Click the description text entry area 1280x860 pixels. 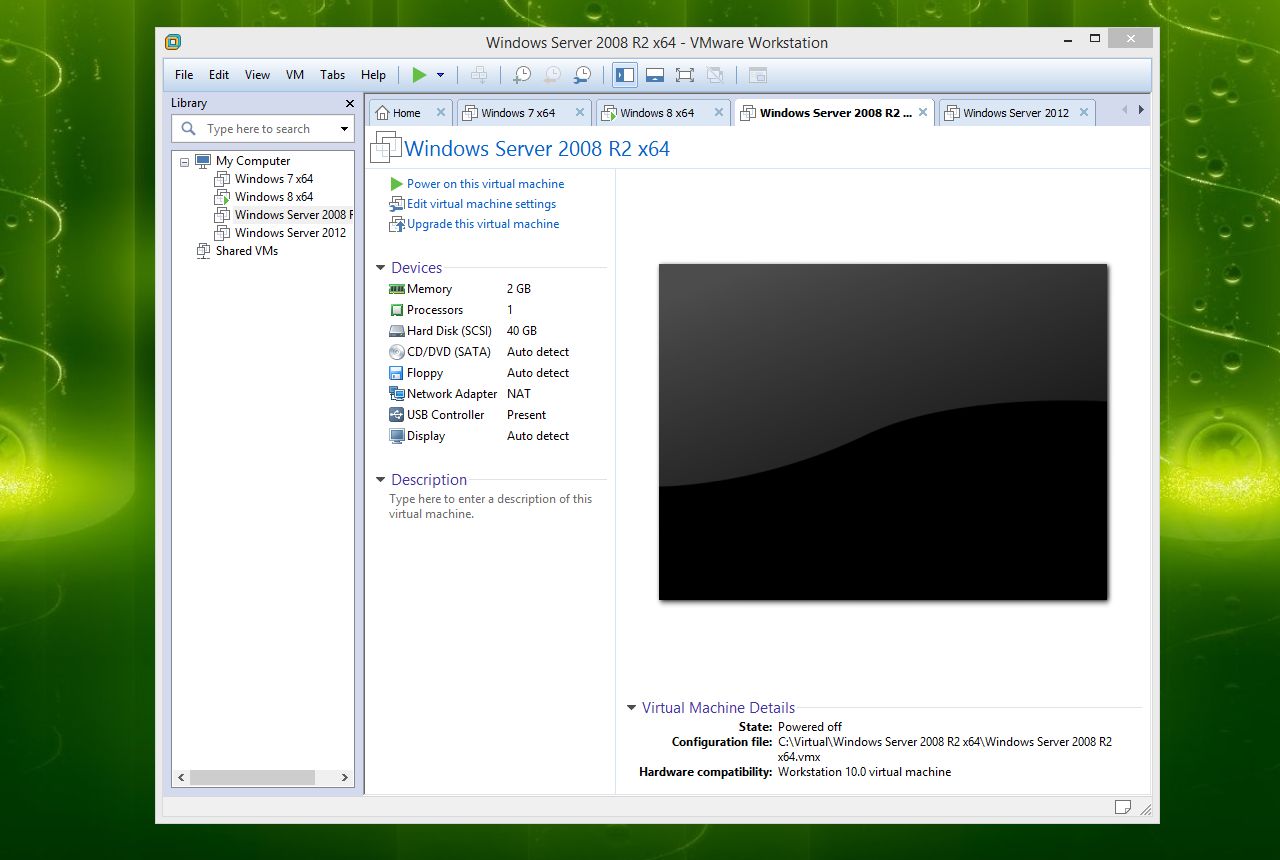tap(490, 506)
